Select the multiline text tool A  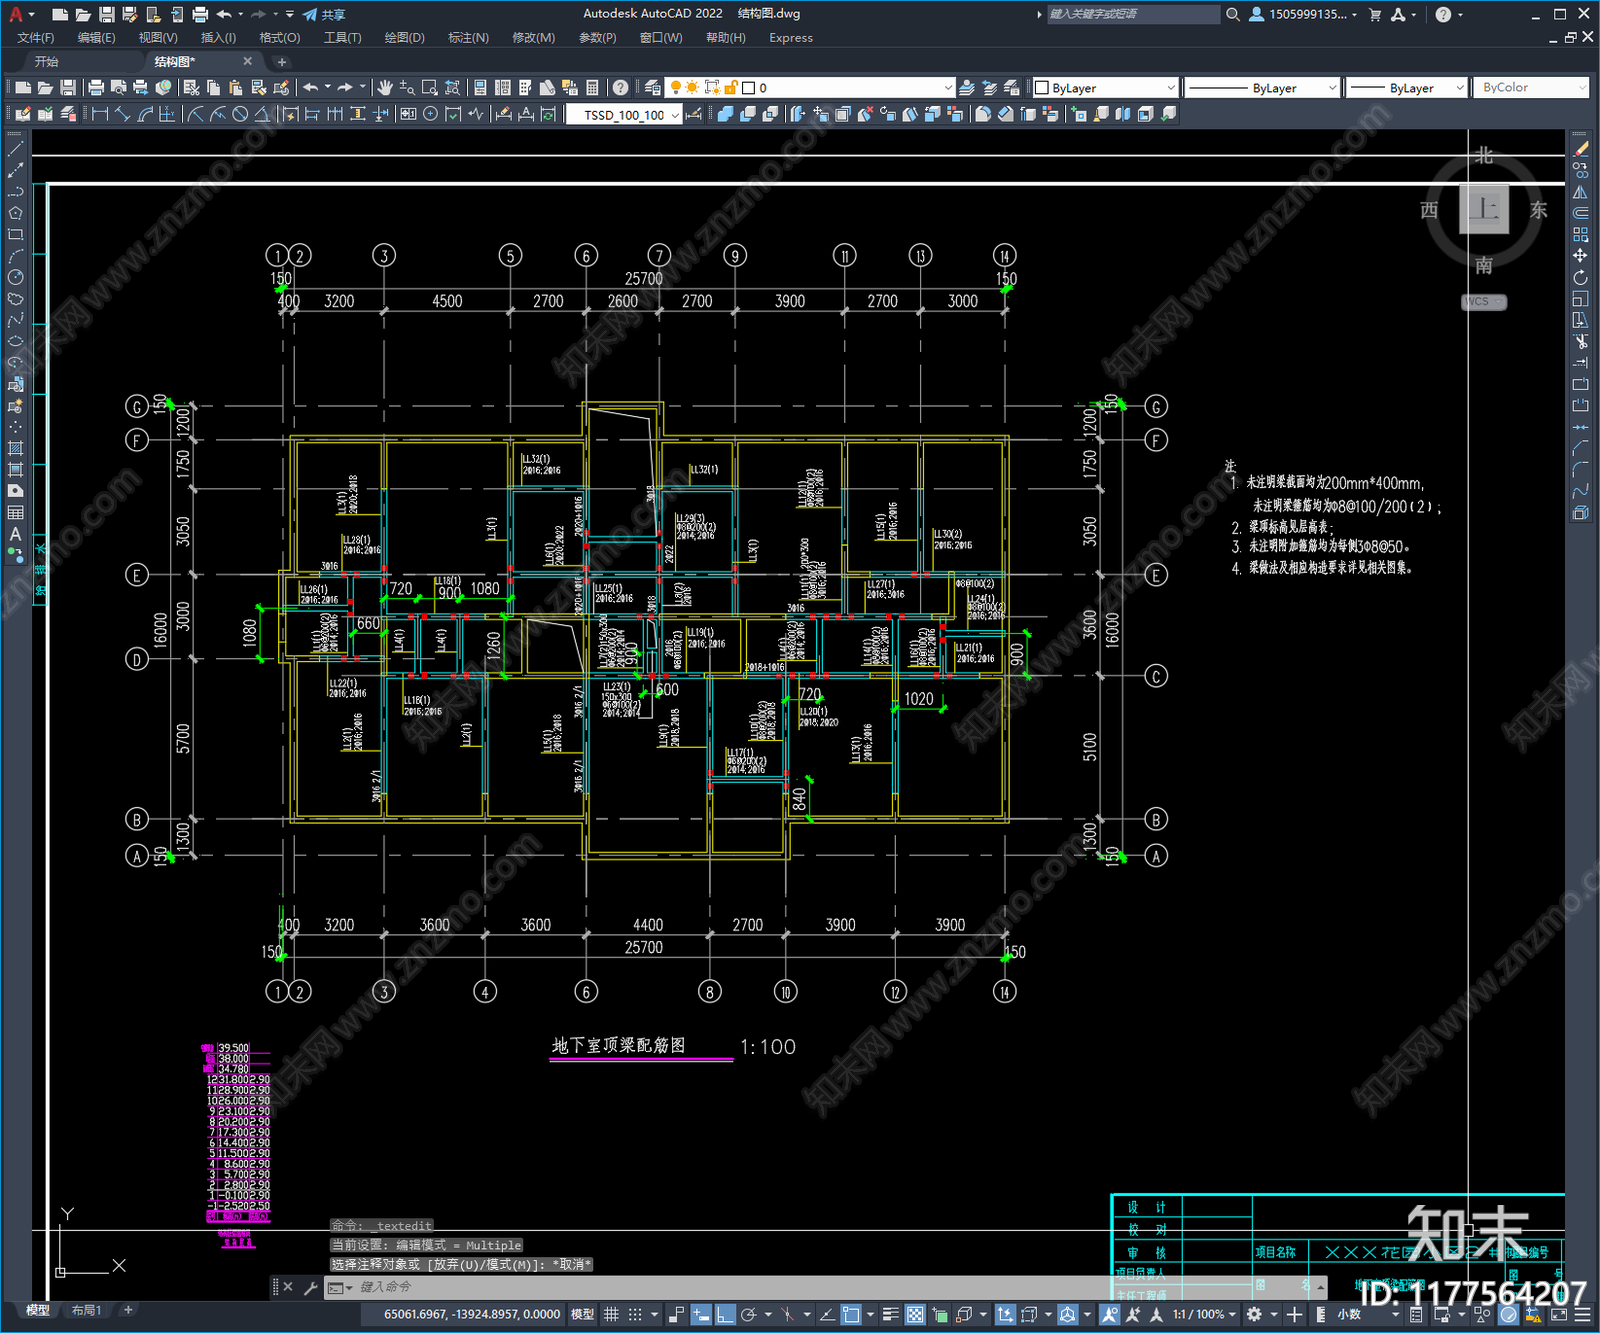point(15,534)
